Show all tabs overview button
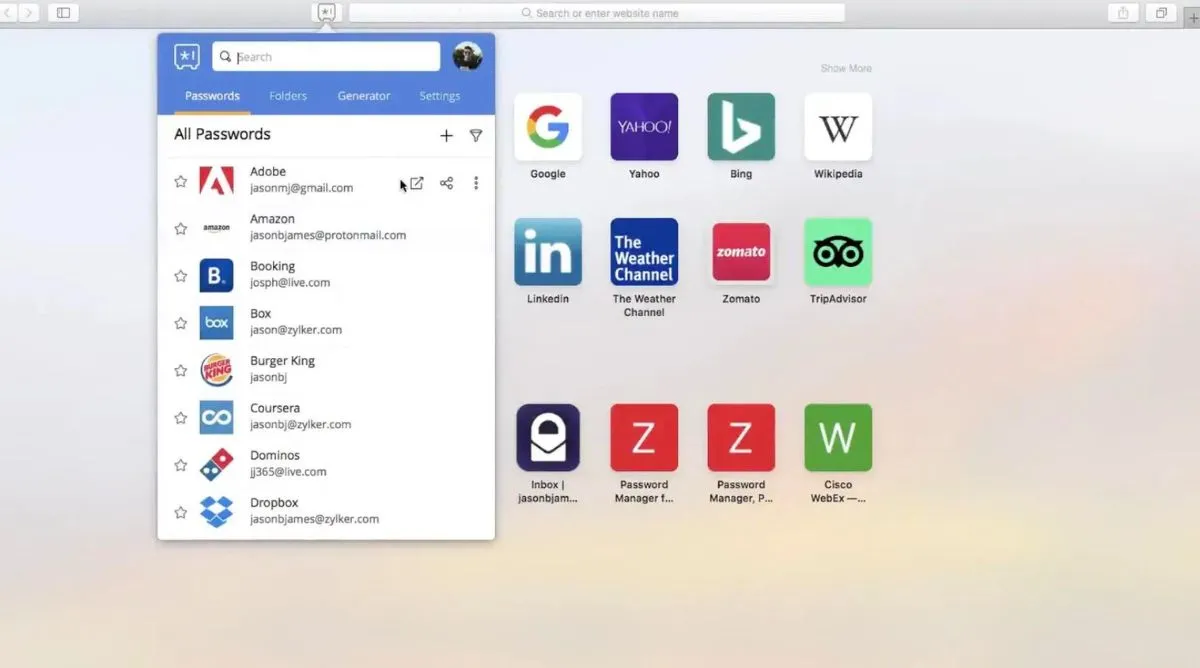This screenshot has width=1200, height=668. coord(1161,13)
